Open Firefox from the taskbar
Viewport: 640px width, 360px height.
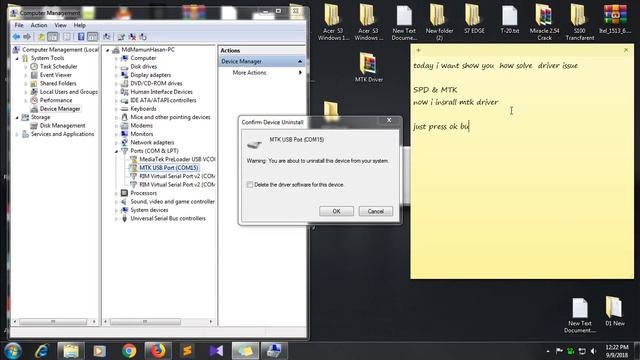[x=158, y=351]
